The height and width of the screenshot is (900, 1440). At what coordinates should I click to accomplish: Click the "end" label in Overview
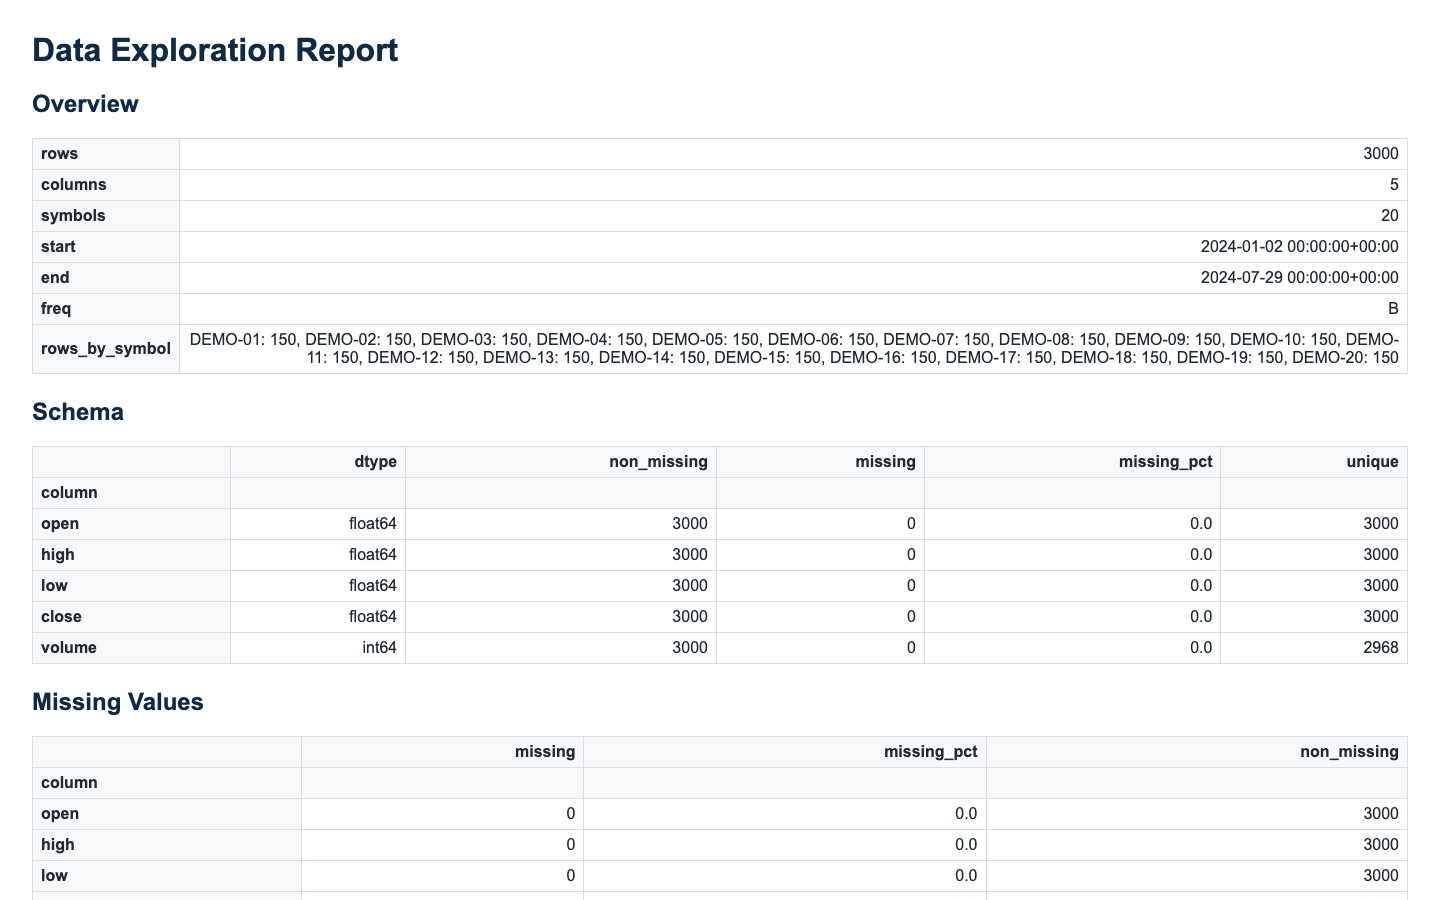click(x=55, y=278)
